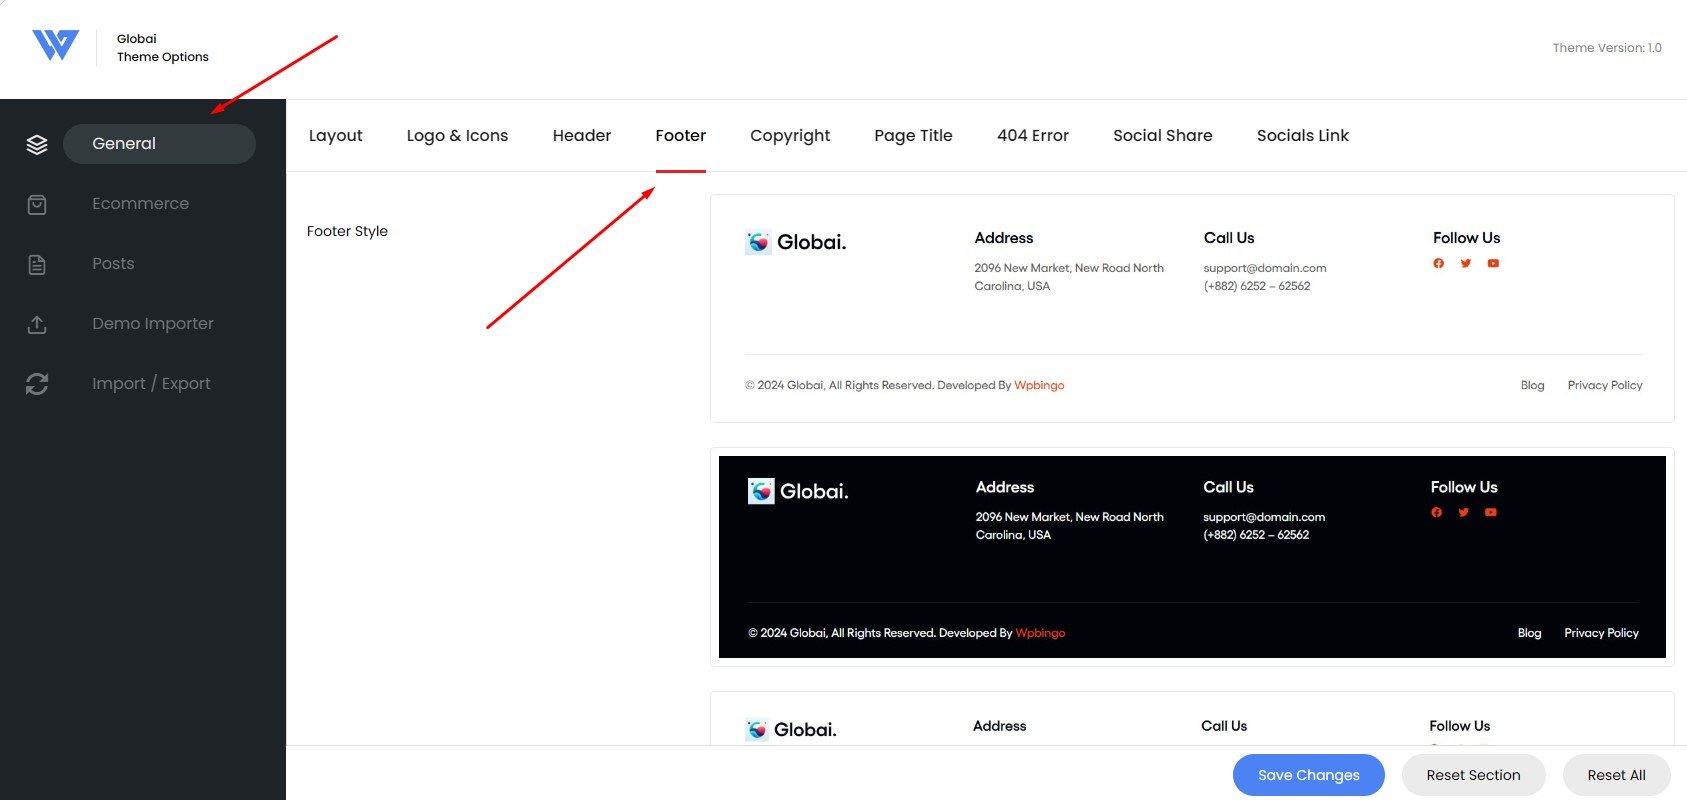This screenshot has width=1687, height=800.
Task: Click the Wpbingo W logo
Action: (55, 45)
